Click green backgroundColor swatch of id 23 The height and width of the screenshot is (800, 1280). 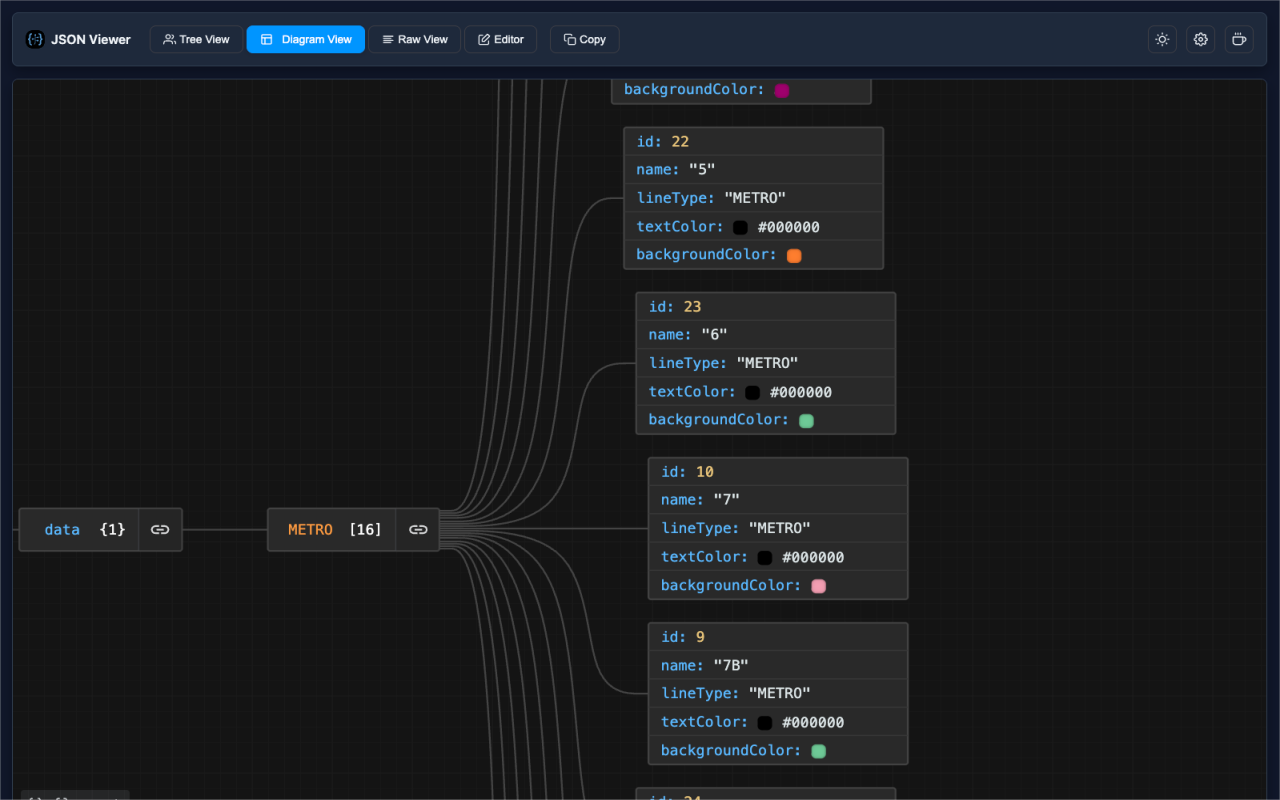point(806,420)
